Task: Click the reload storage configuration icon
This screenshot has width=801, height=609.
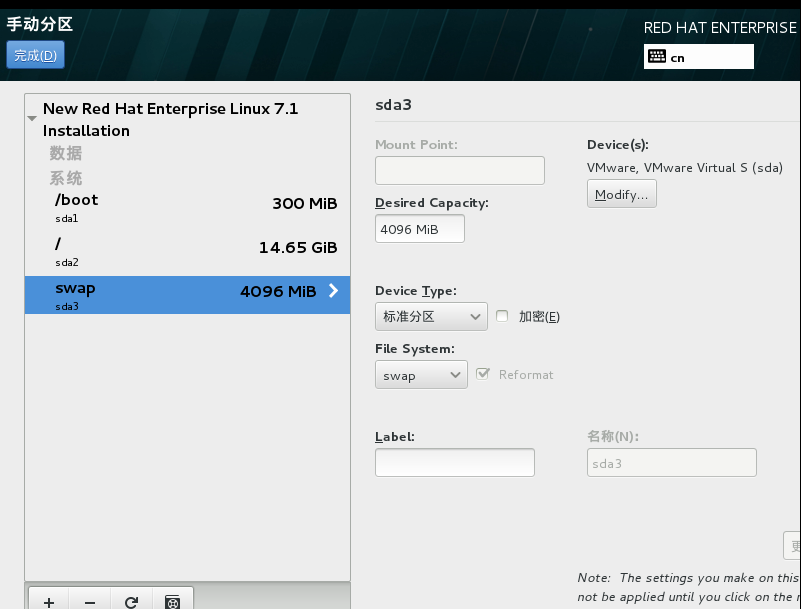Action: pyautogui.click(x=131, y=601)
